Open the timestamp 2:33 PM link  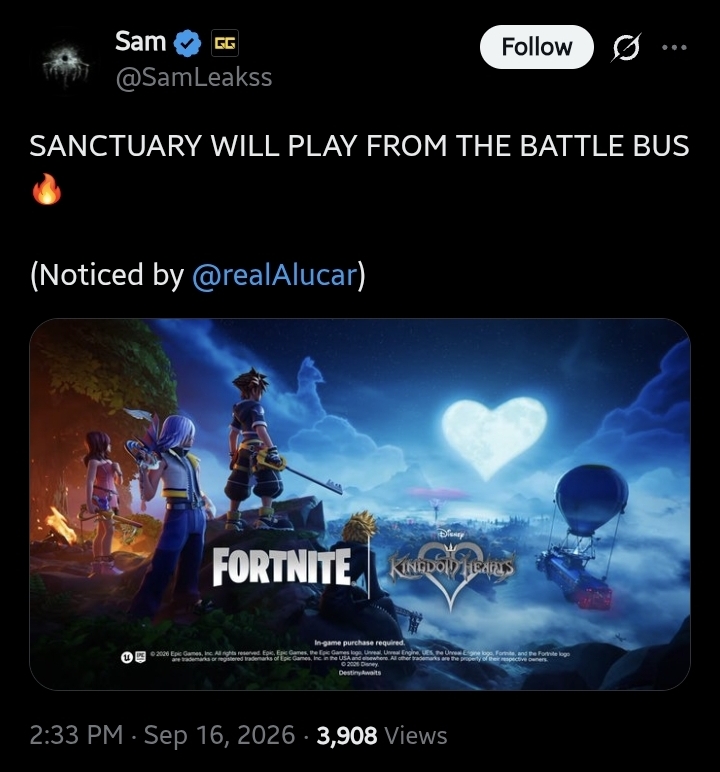[76, 735]
